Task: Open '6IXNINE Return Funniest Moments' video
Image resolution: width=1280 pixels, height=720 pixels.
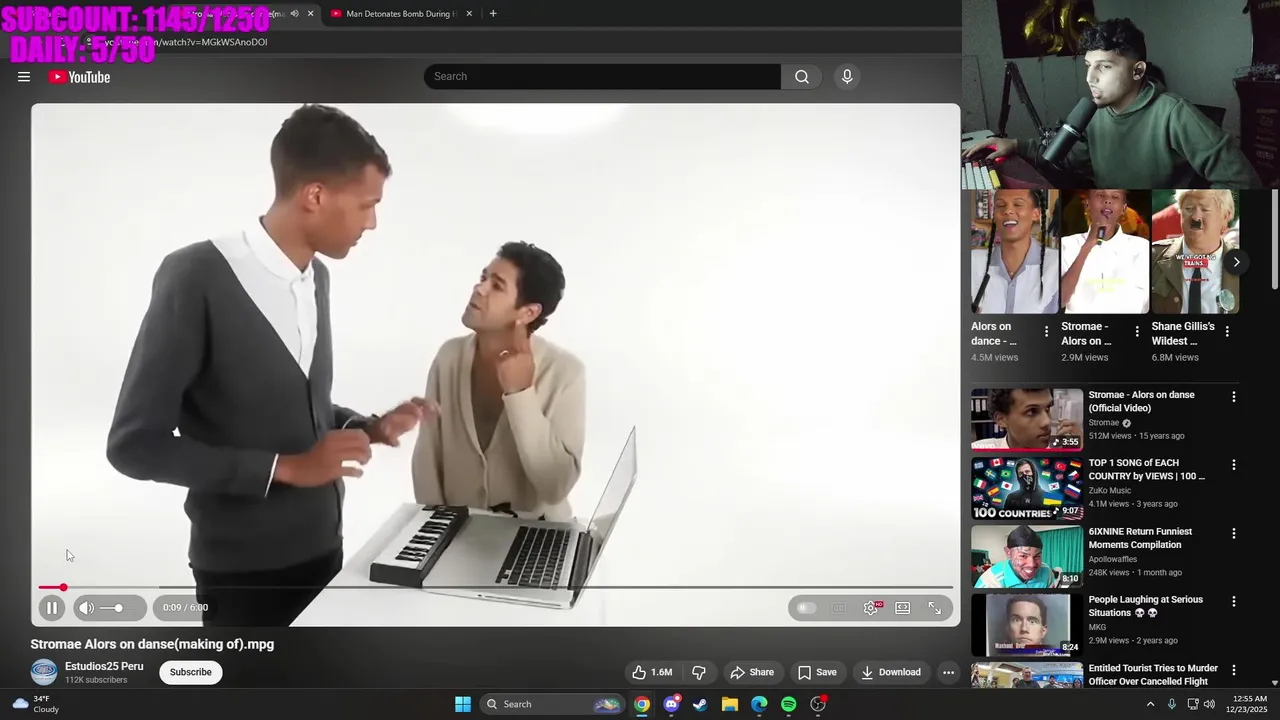Action: pyautogui.click(x=1140, y=538)
